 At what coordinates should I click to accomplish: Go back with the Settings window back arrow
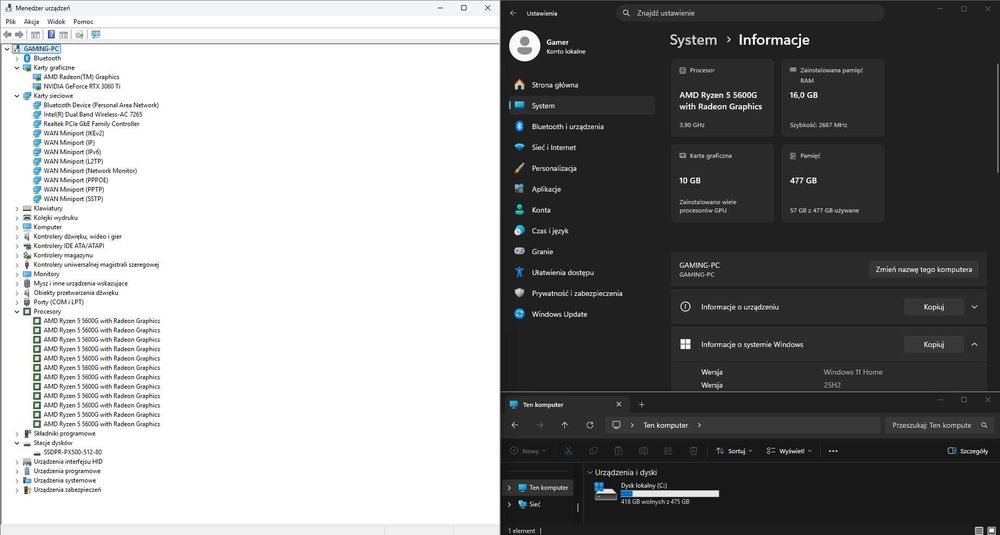[513, 13]
